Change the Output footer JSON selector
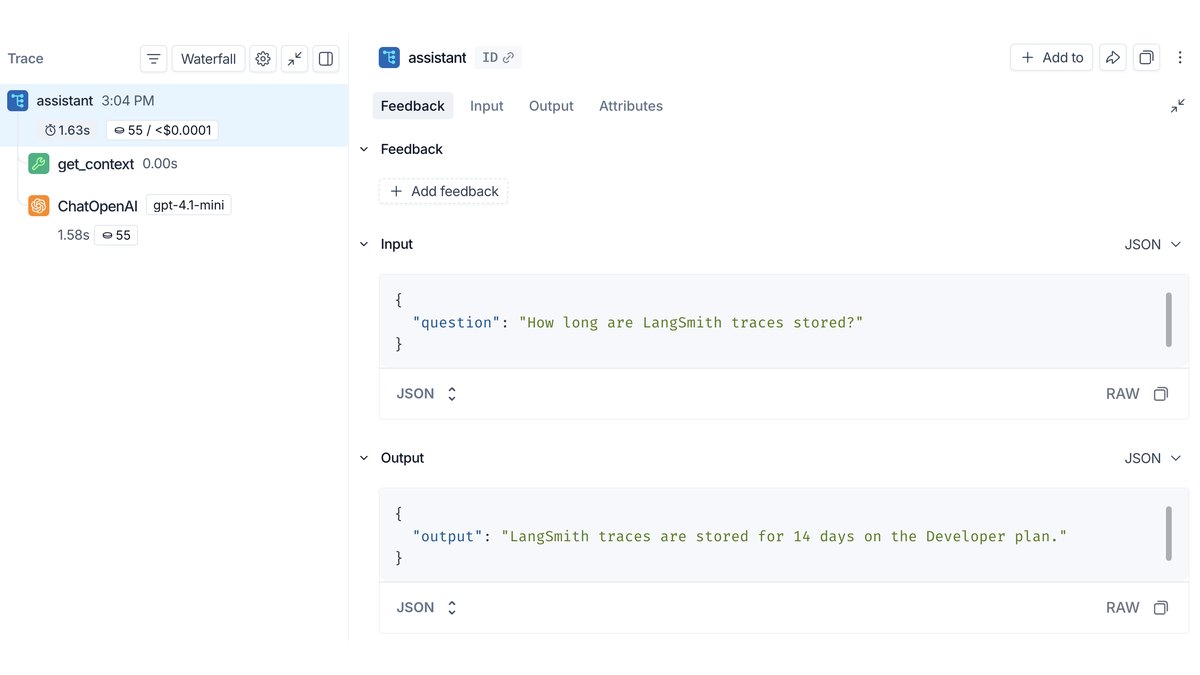 pos(427,608)
